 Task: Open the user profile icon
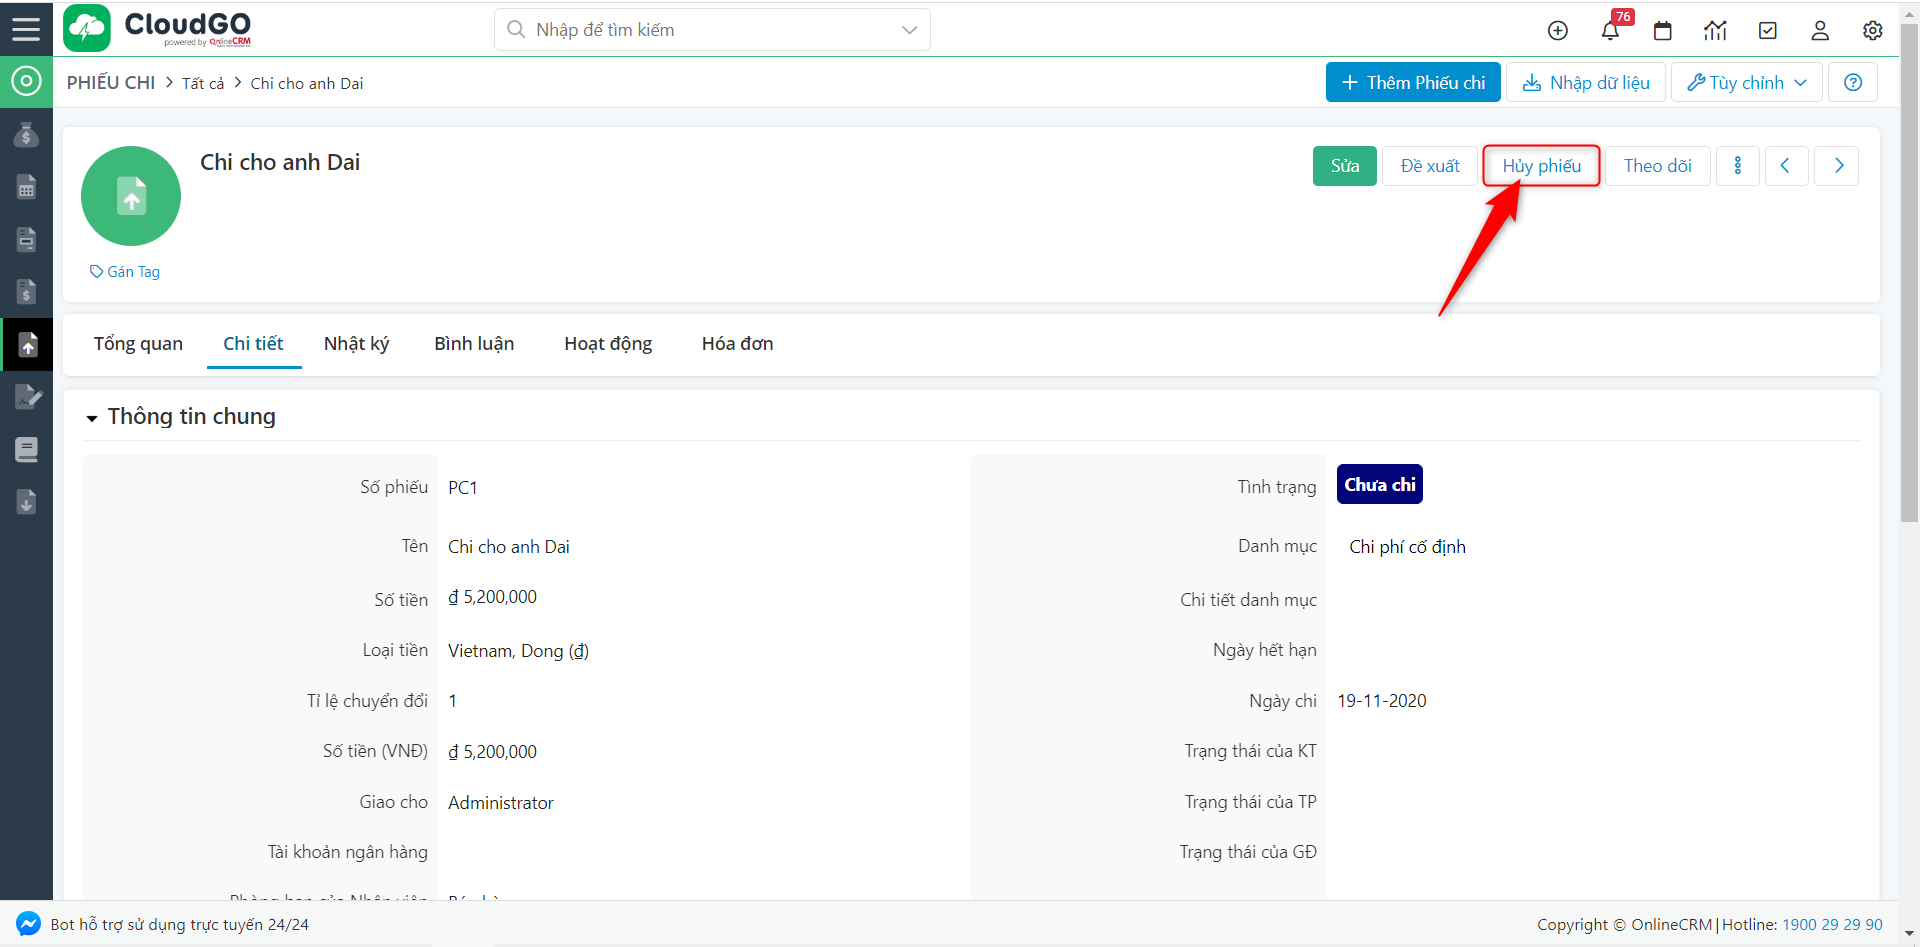[x=1820, y=31]
